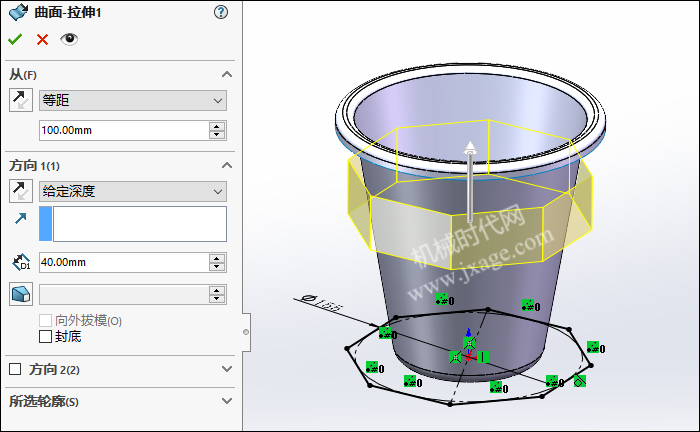Decrease the draft angle value
Screen dimensions: 700x432
click(217, 299)
